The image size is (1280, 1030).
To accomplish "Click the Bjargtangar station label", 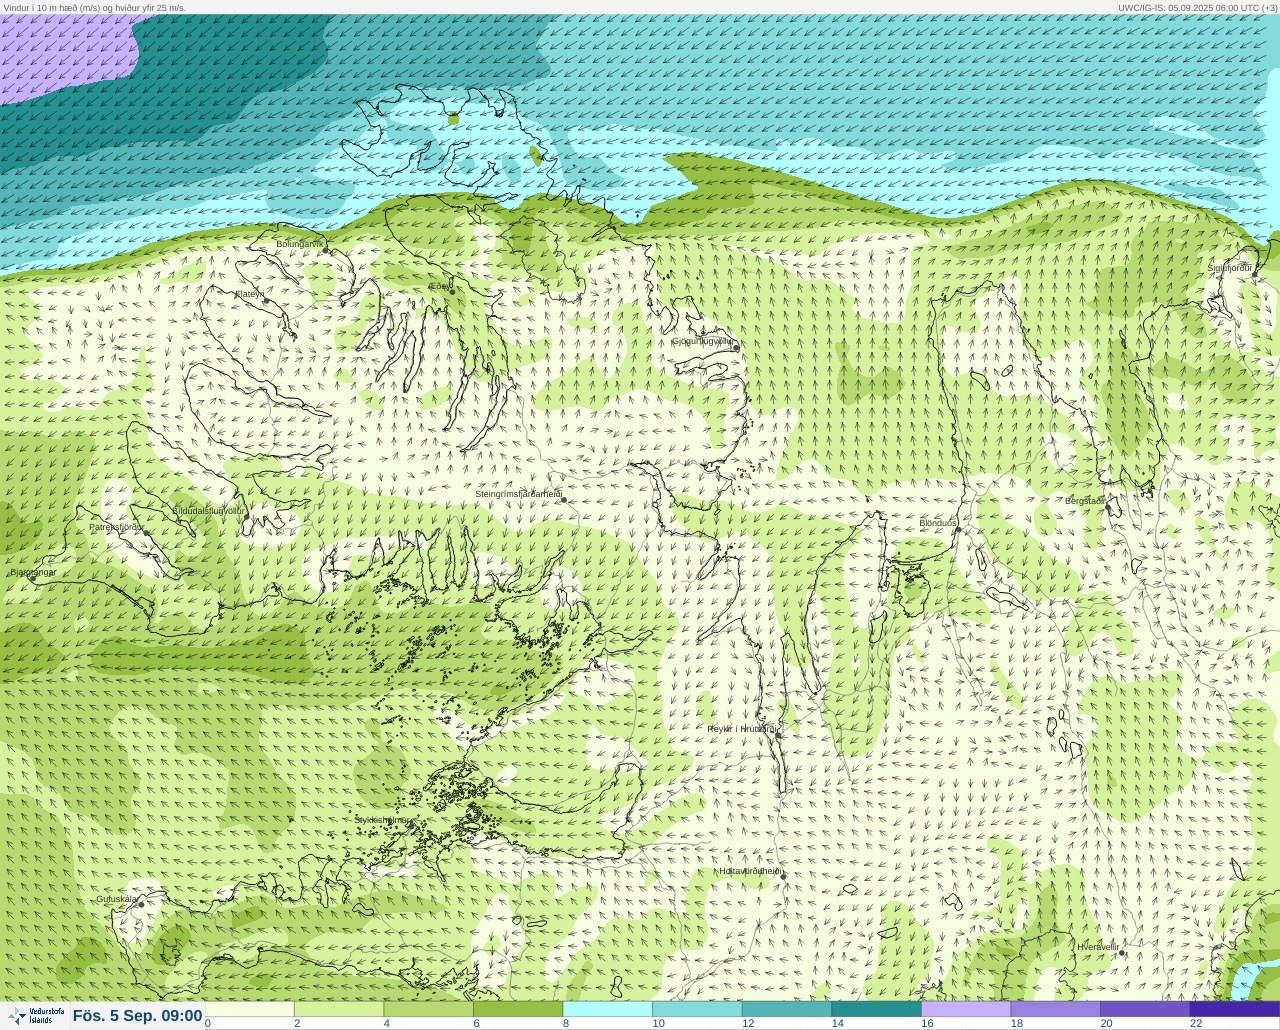I will point(33,573).
